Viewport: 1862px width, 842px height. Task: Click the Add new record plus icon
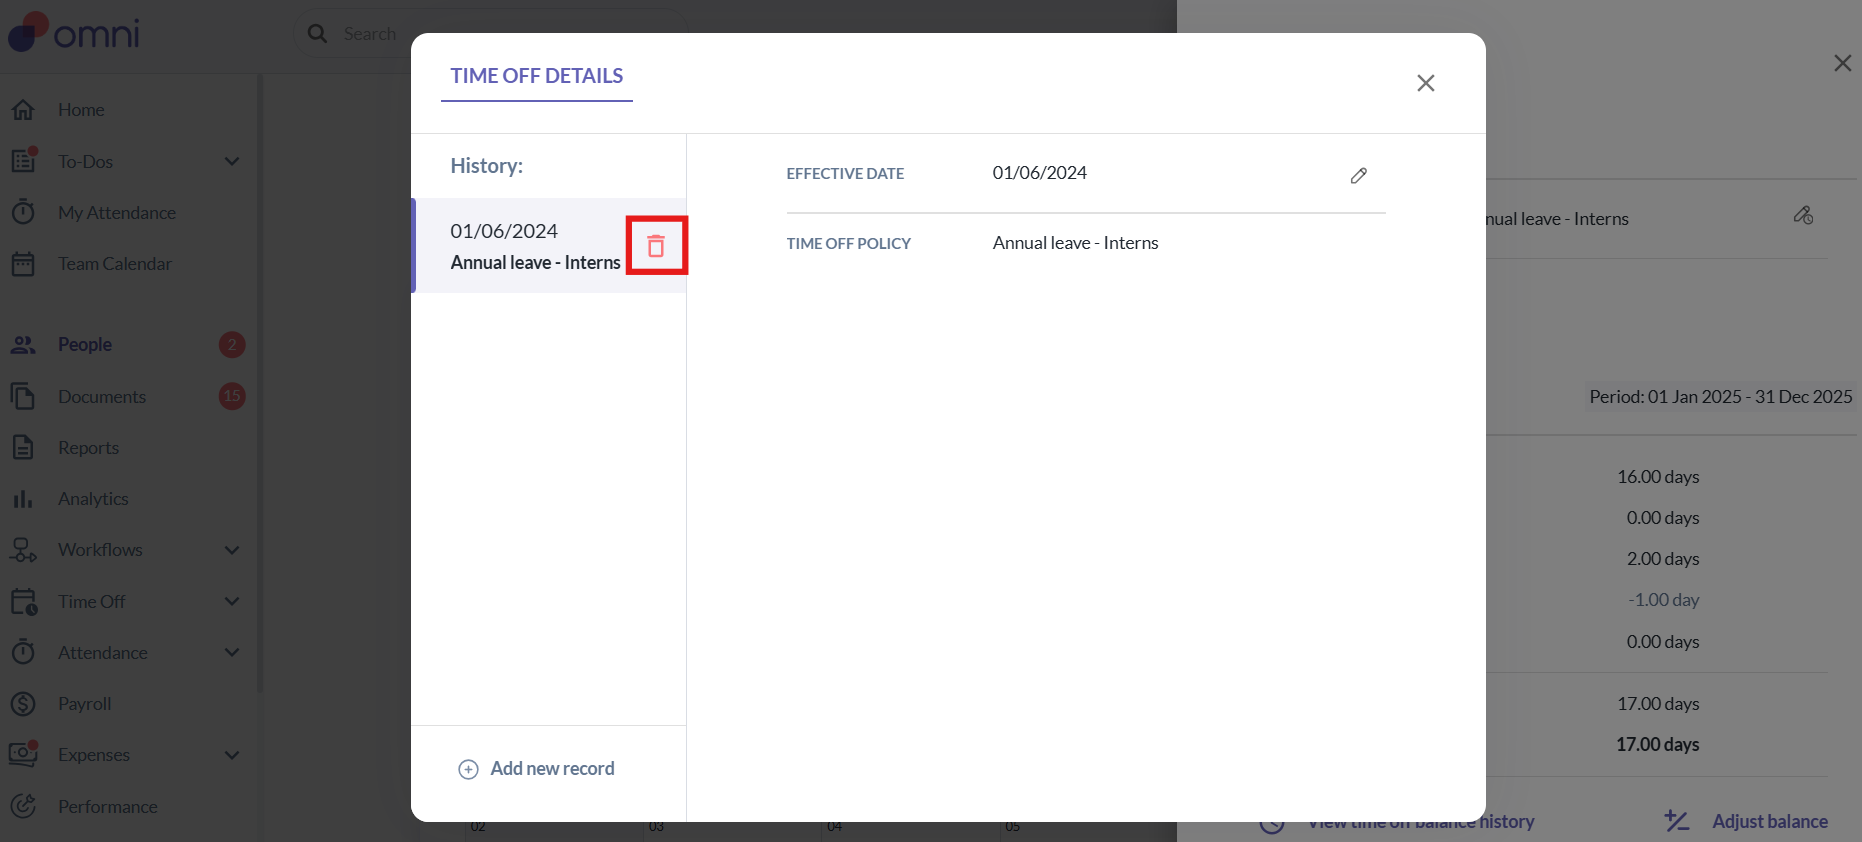[x=468, y=769]
